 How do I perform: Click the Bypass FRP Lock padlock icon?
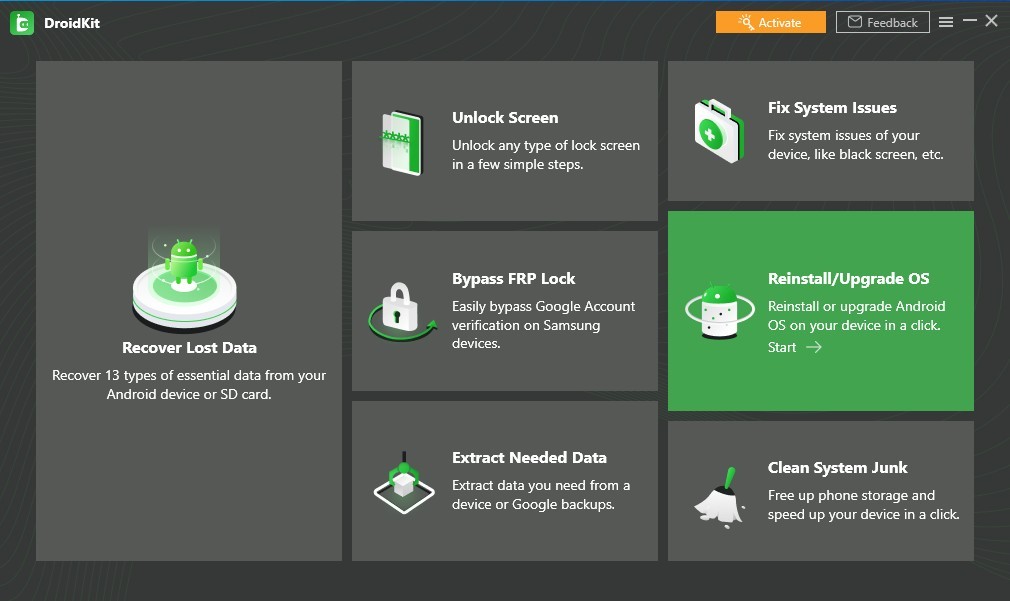click(402, 311)
